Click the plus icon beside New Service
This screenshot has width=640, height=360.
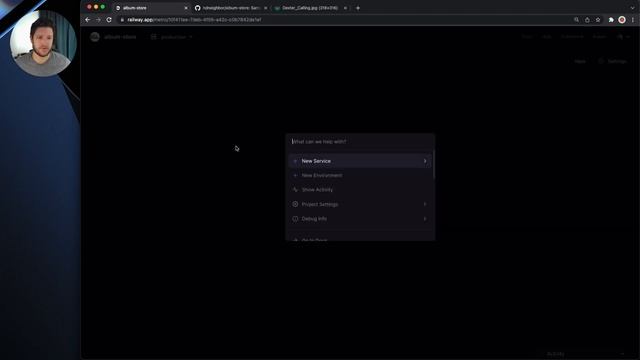click(295, 161)
